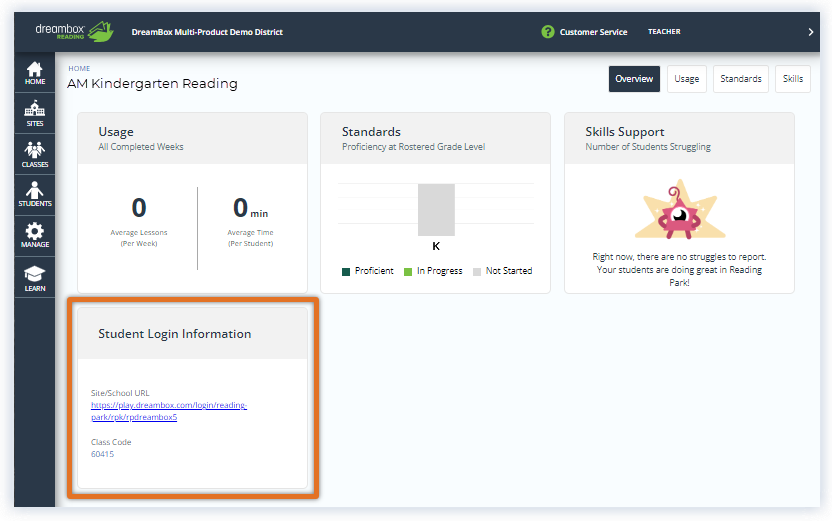
Task: Click the Average Time 0 min value
Action: tap(250, 208)
